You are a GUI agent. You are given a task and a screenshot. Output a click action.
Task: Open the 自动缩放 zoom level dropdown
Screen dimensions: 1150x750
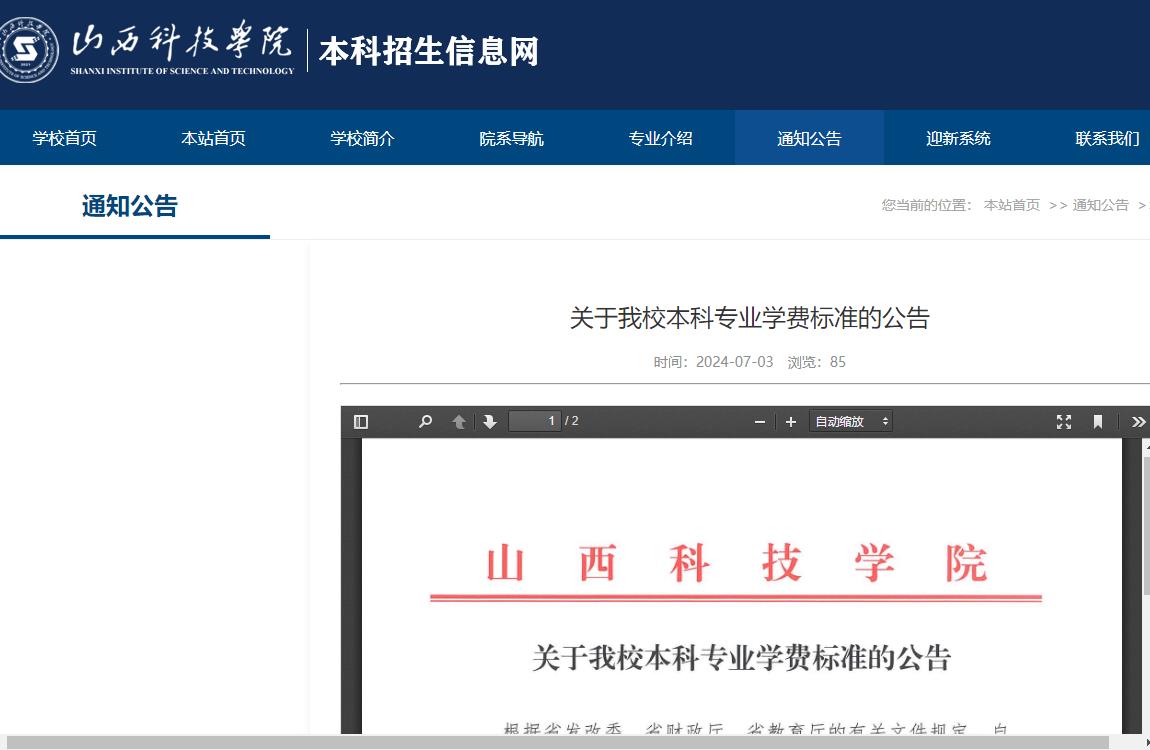pyautogui.click(x=850, y=421)
